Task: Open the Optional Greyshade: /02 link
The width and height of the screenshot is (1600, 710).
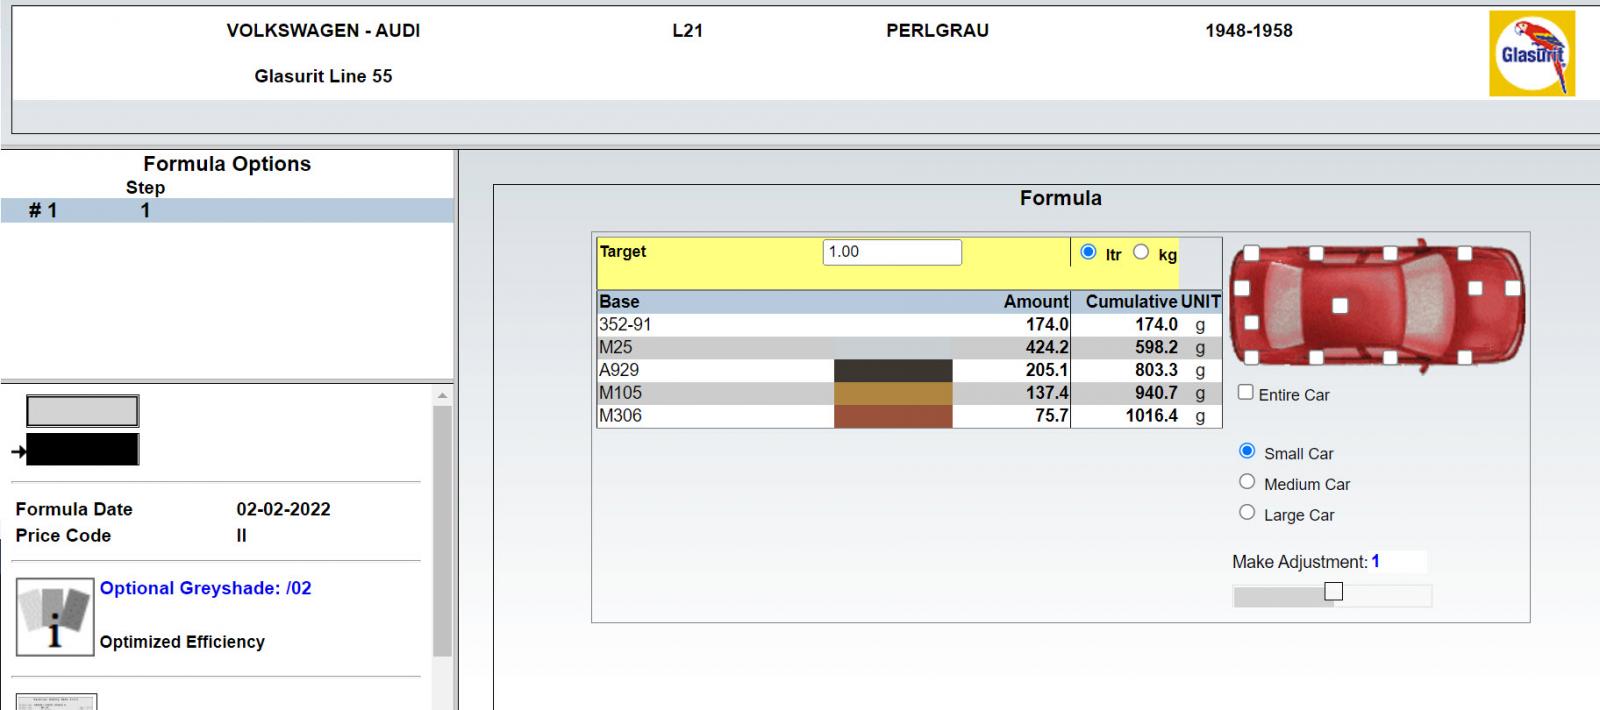Action: pyautogui.click(x=206, y=588)
